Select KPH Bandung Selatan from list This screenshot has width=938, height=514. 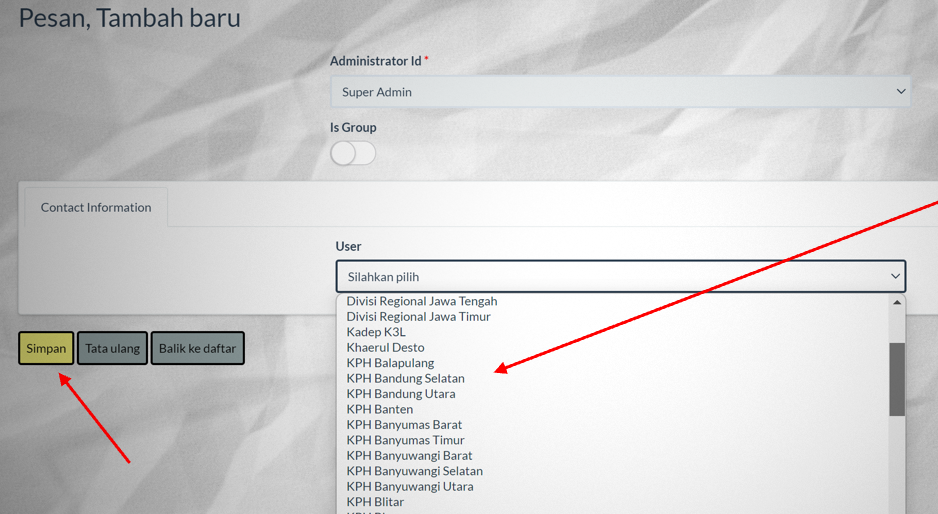click(x=405, y=378)
